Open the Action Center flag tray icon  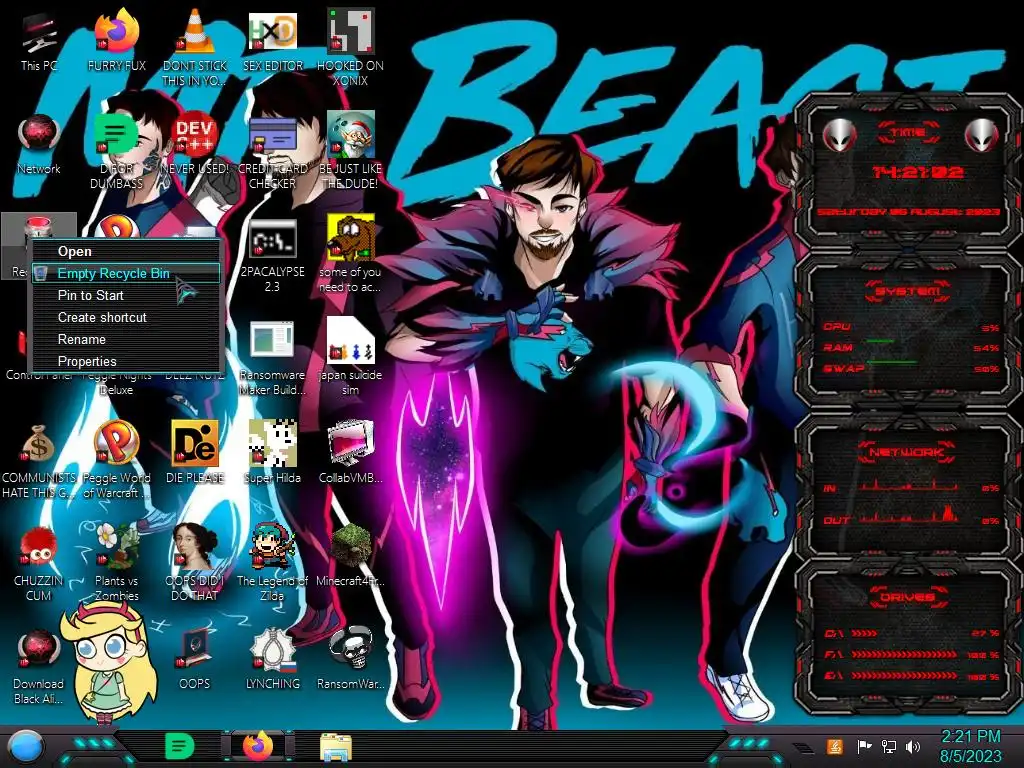[x=864, y=746]
